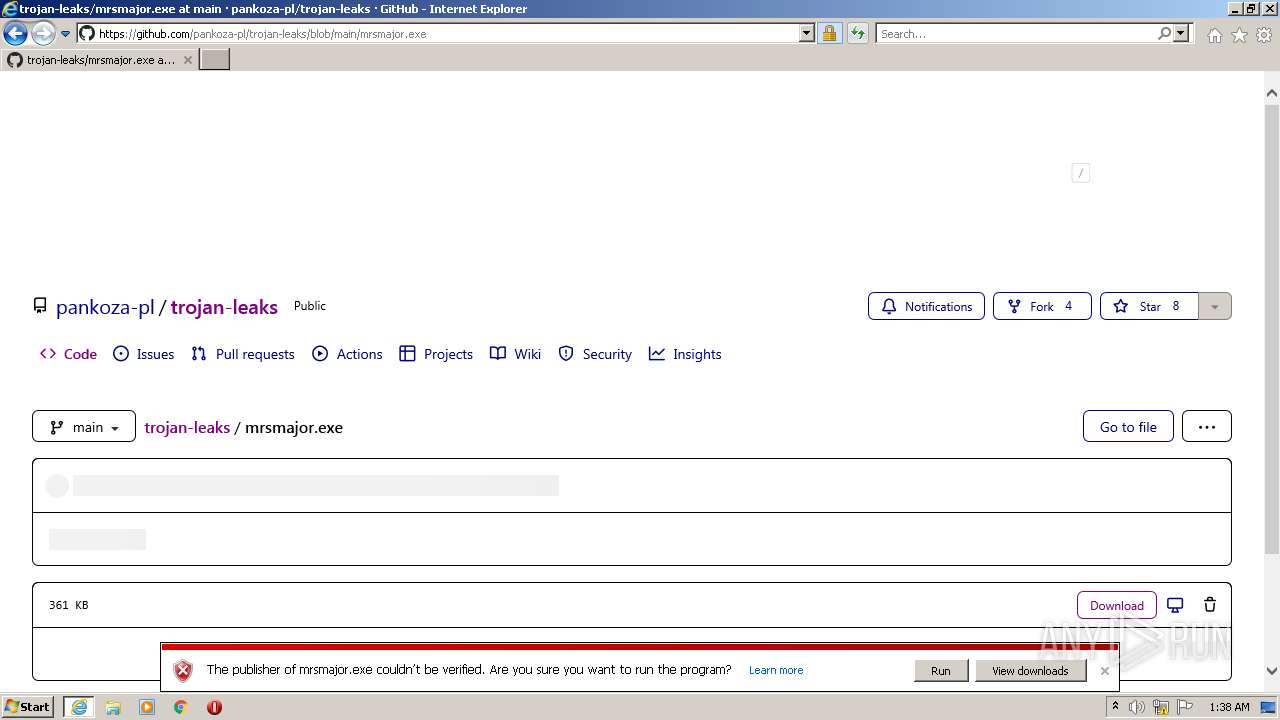Go back with the browser Back arrow

point(15,34)
